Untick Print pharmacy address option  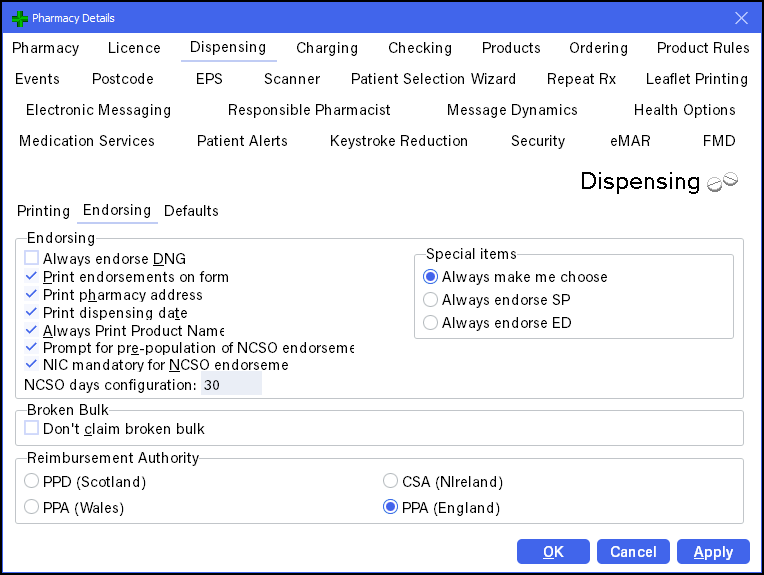click(32, 295)
